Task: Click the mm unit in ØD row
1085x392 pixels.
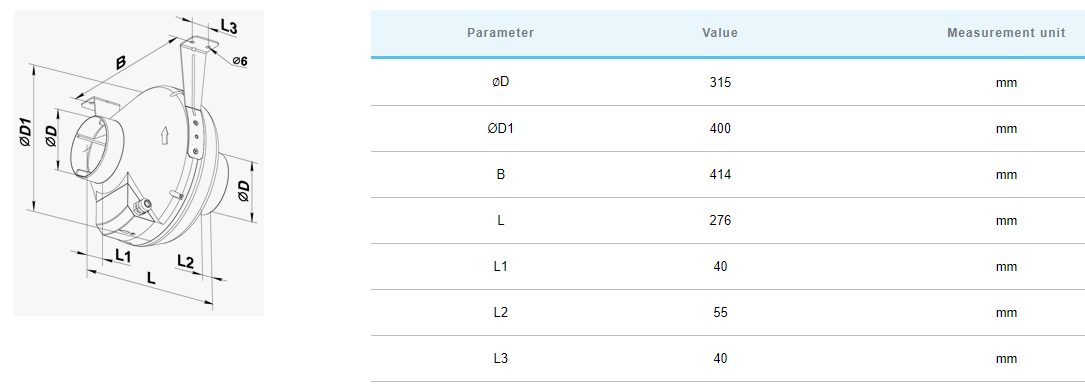Action: tap(1006, 82)
